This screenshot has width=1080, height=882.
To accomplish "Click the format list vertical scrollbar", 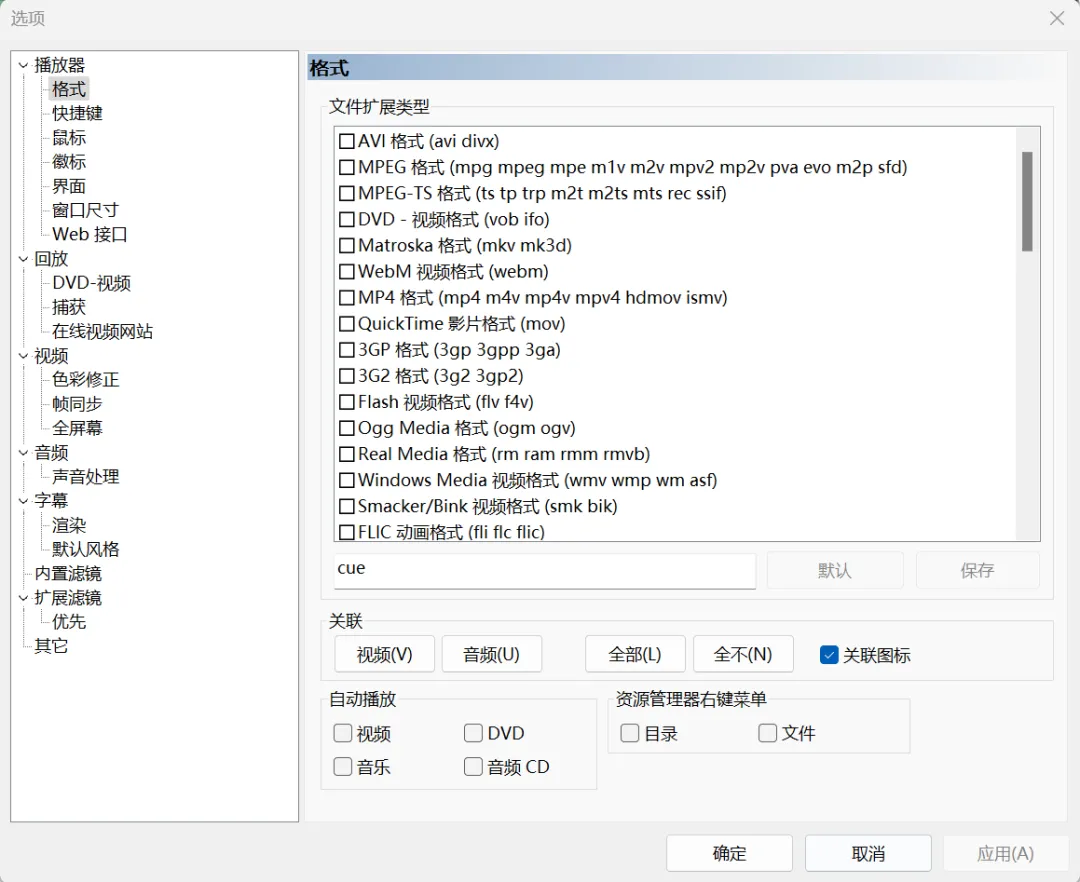I will pyautogui.click(x=1027, y=200).
